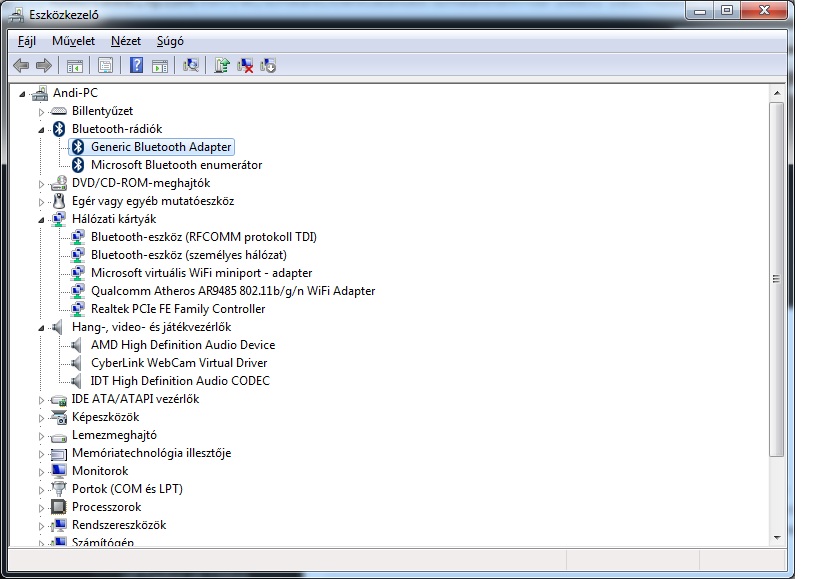Maximize the Eszközkezelő window
The image size is (819, 579).
point(727,11)
